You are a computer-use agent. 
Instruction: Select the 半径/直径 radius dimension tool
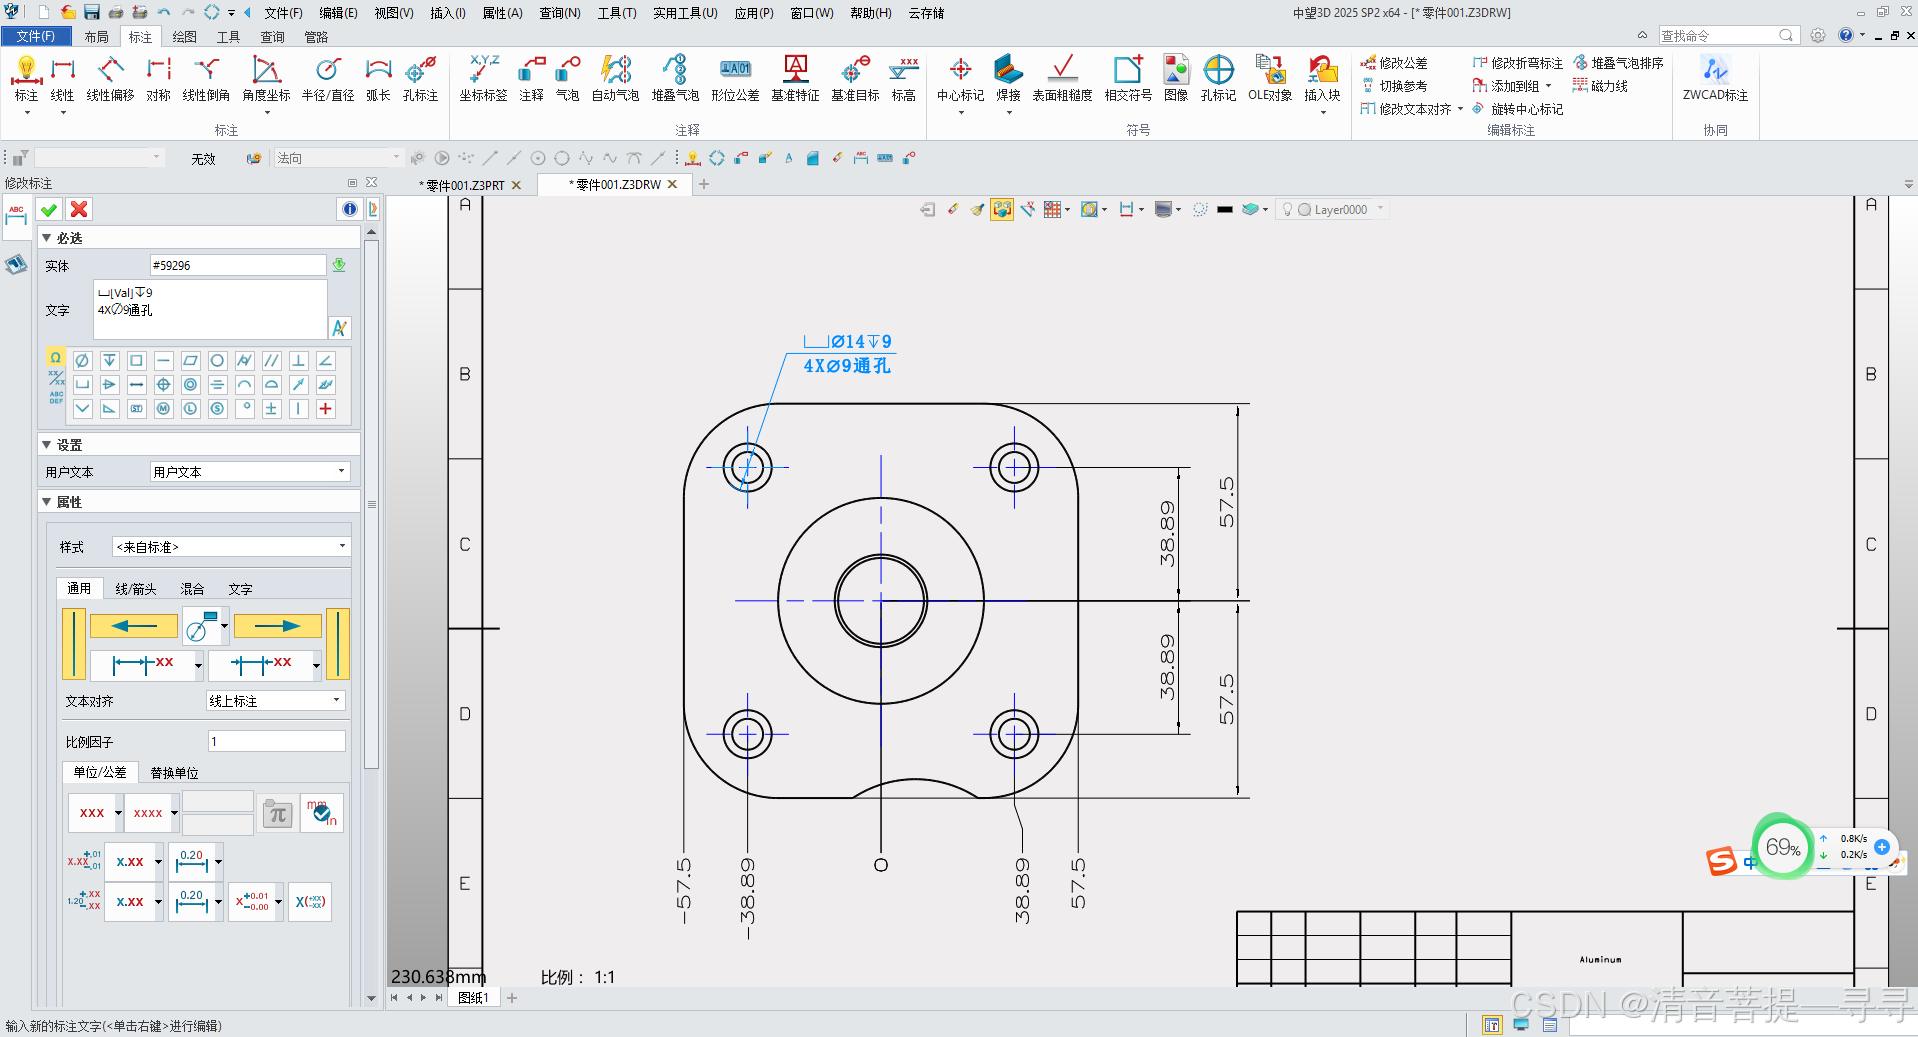tap(328, 79)
